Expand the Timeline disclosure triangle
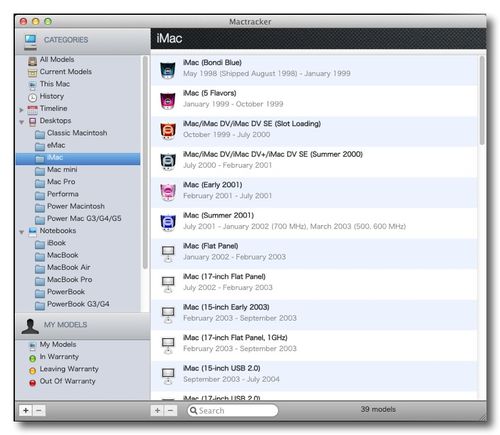Image resolution: width=500 pixels, height=435 pixels. [21, 109]
